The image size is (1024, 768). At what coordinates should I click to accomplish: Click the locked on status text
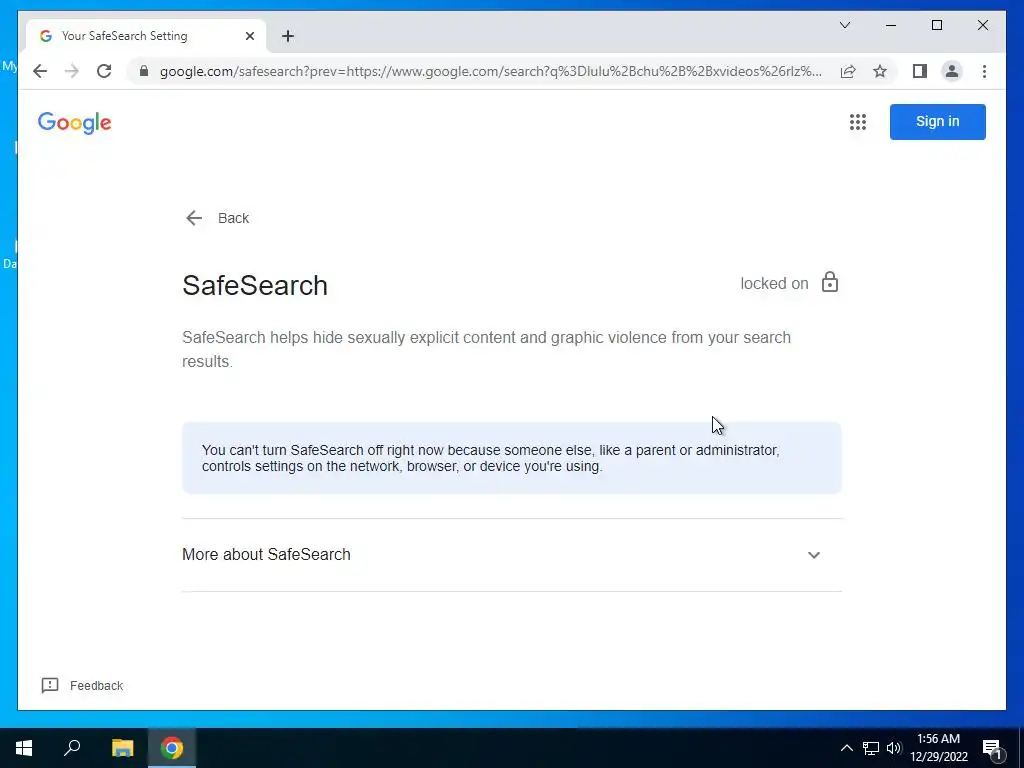tap(774, 283)
